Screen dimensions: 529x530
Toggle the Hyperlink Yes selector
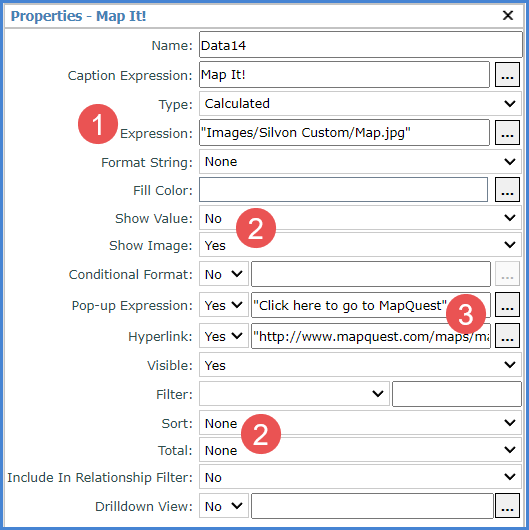[x=224, y=336]
